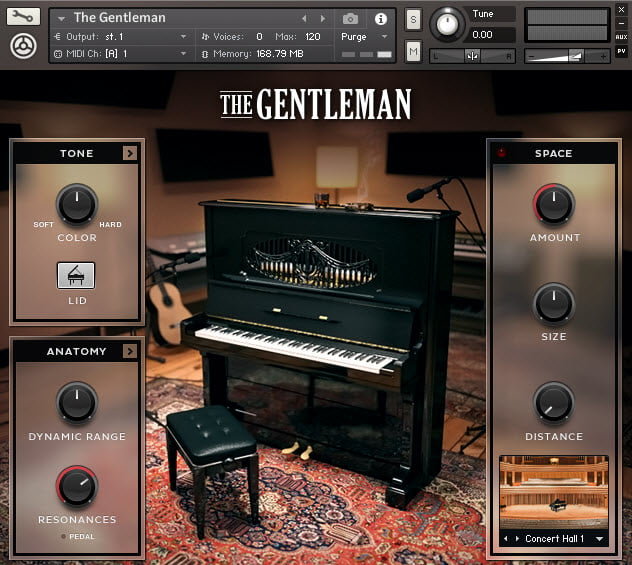Select the next instrument arrow

pyautogui.click(x=322, y=18)
